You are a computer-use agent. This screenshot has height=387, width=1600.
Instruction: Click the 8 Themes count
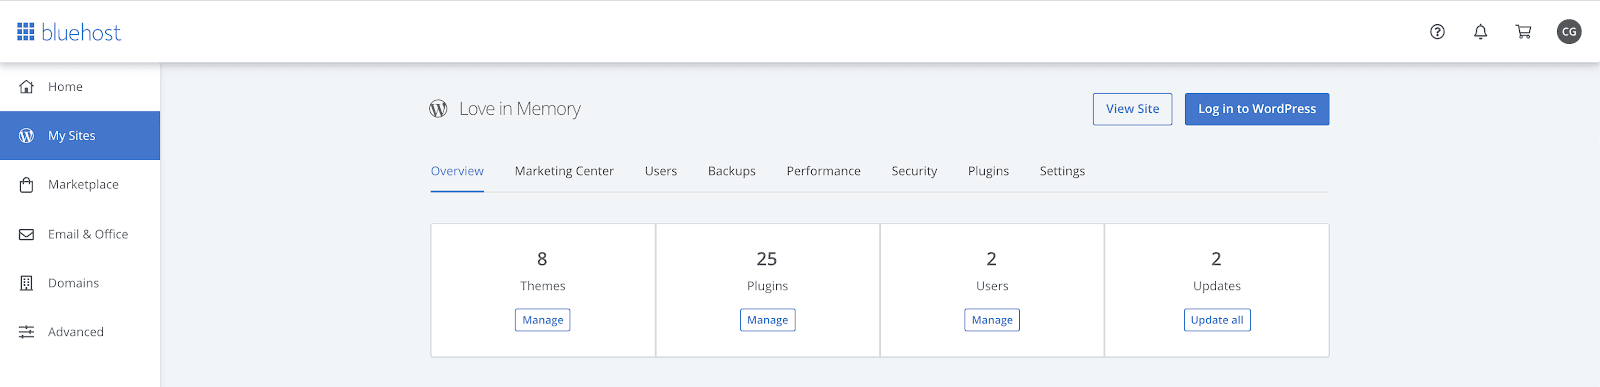tap(542, 259)
